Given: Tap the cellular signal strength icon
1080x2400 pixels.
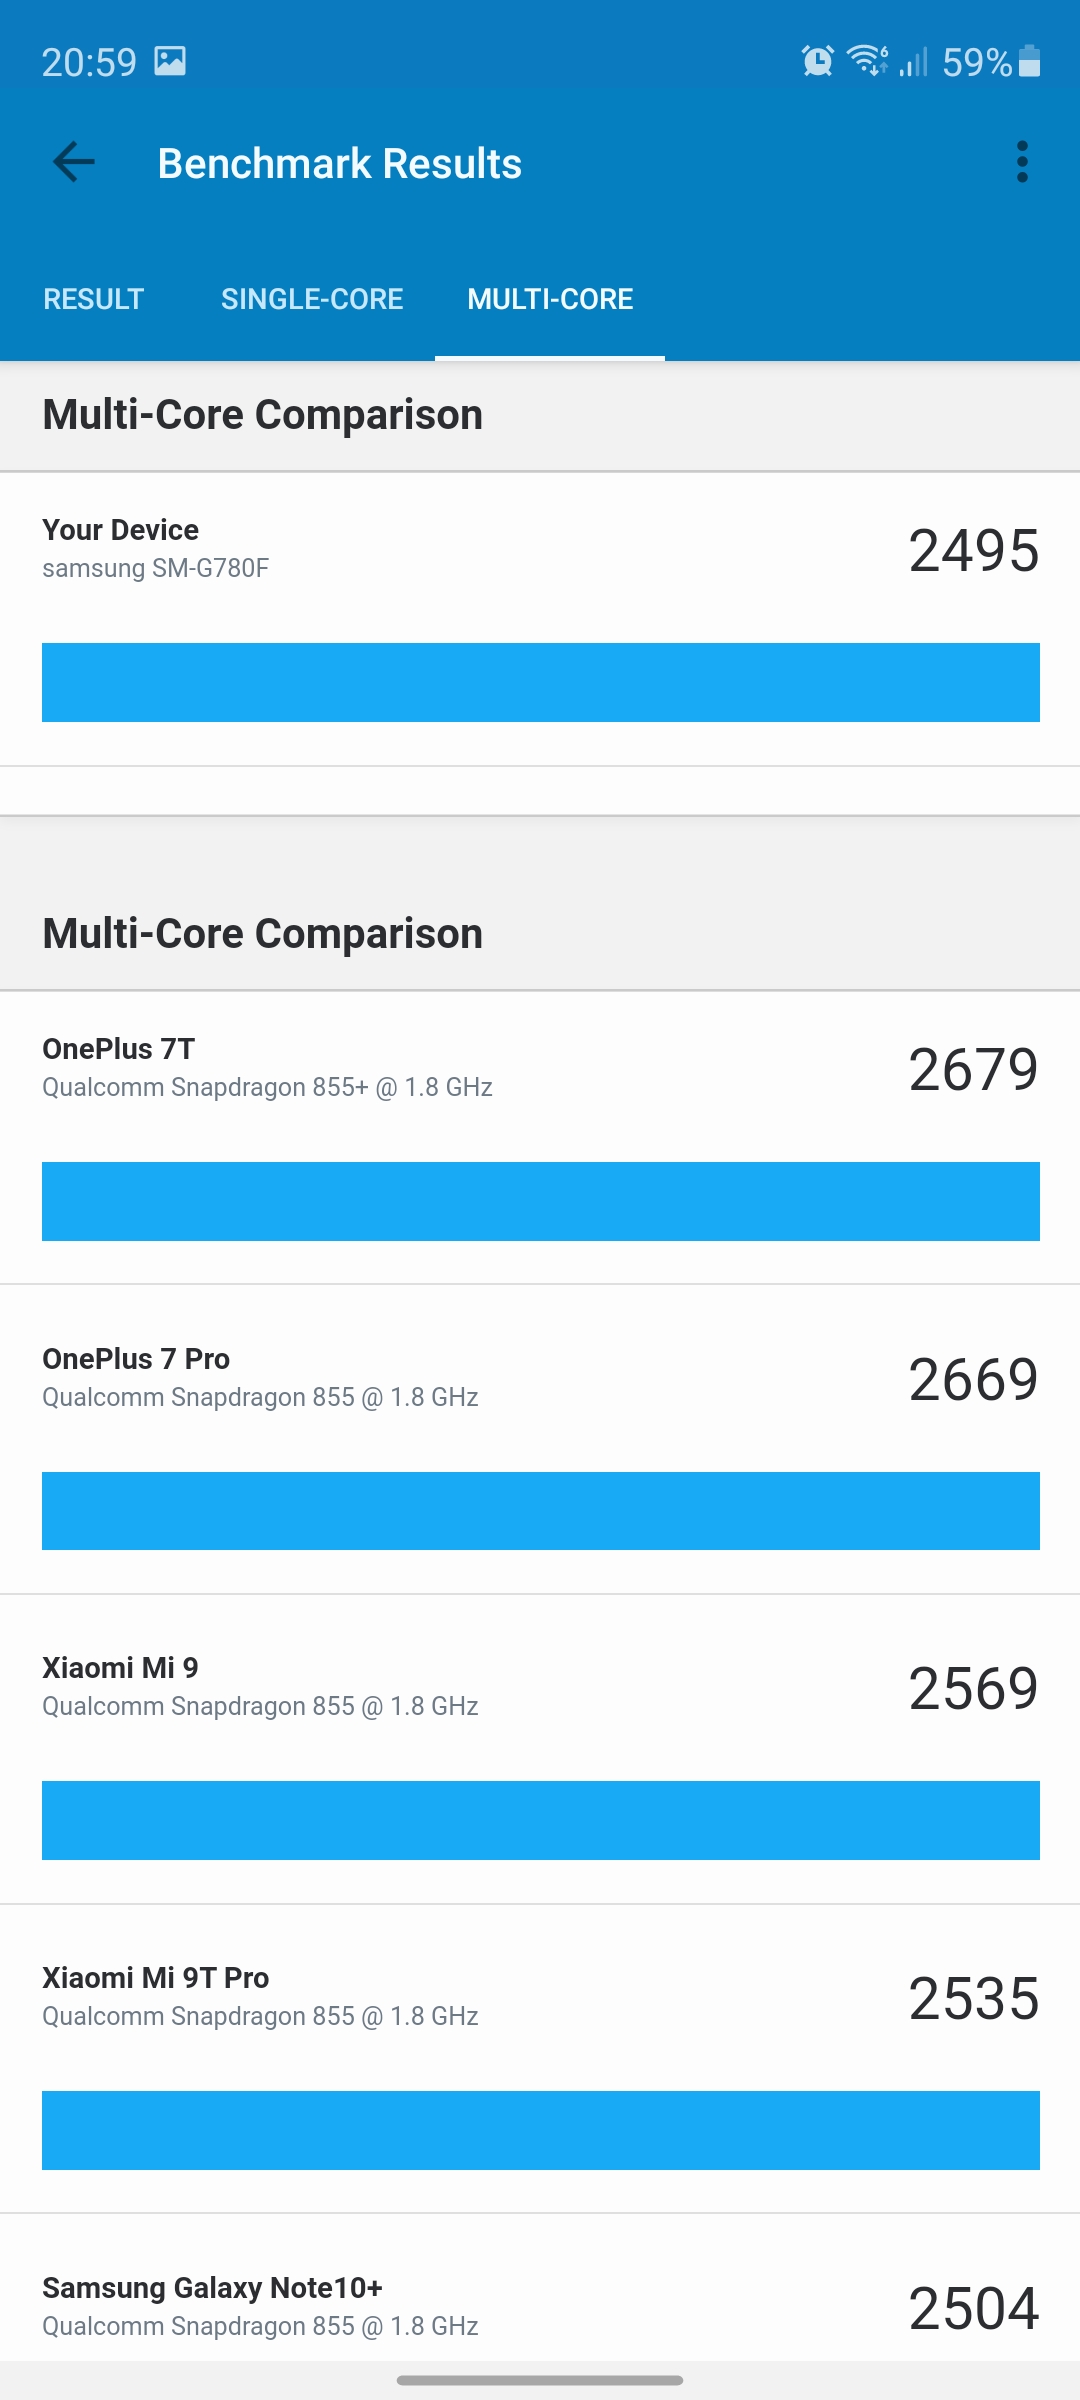Looking at the screenshot, I should click(913, 62).
